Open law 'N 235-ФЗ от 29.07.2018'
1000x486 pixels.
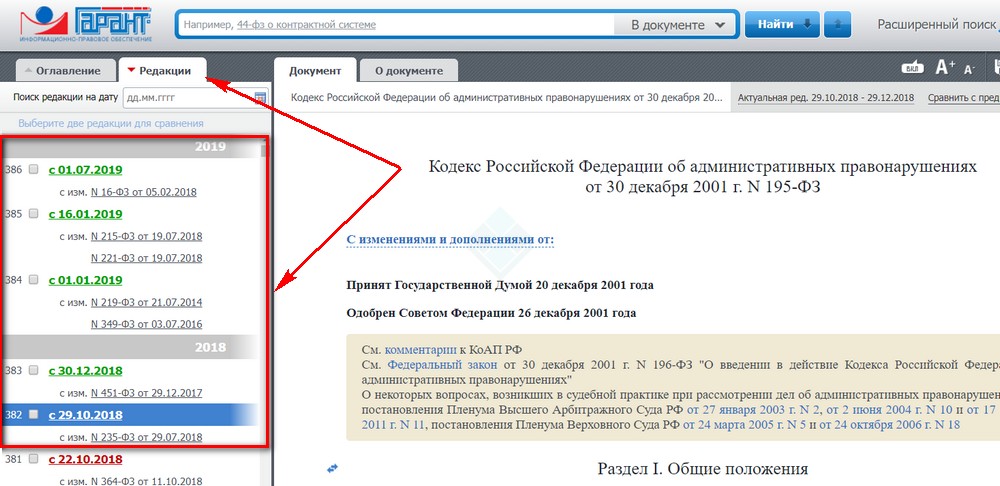(147, 437)
